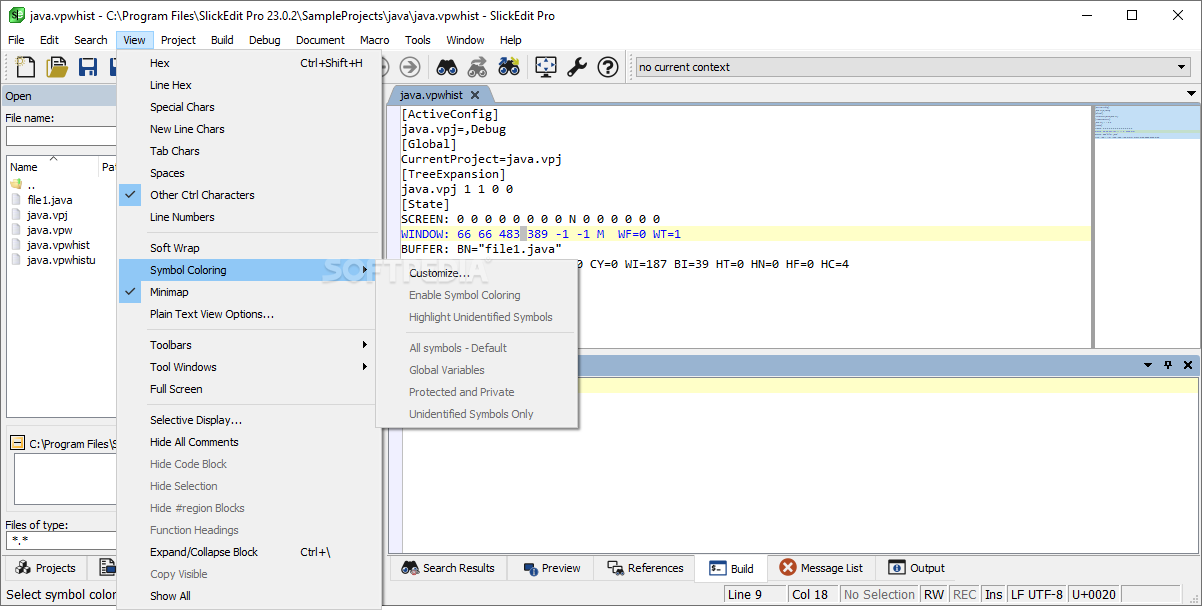1202x610 pixels.
Task: Expand the Toolbars submenu
Action: pos(250,345)
